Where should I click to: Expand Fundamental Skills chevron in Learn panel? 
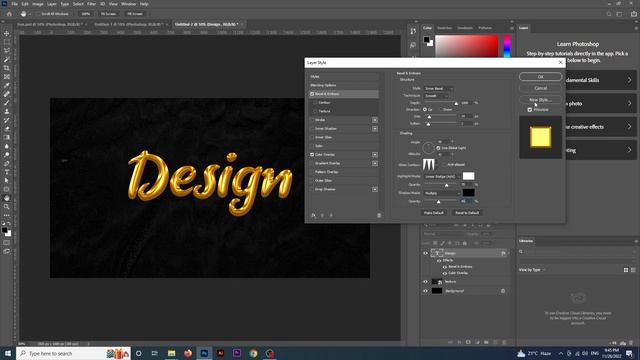click(x=629, y=80)
